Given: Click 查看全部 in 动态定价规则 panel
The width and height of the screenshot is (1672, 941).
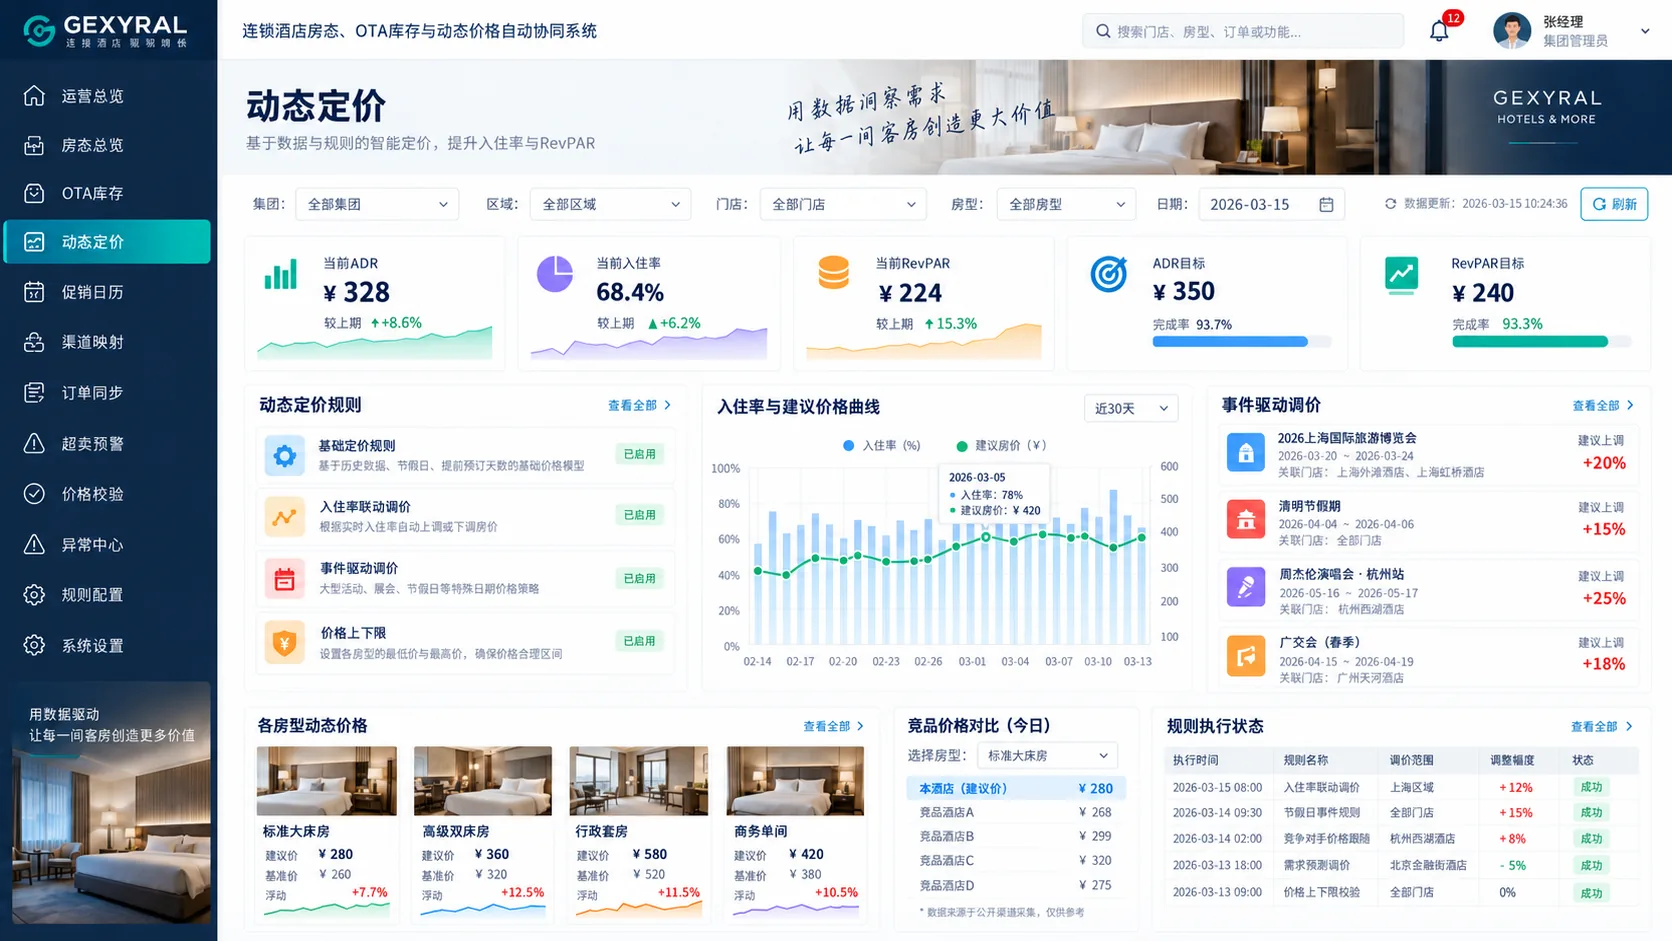Looking at the screenshot, I should tap(640, 405).
